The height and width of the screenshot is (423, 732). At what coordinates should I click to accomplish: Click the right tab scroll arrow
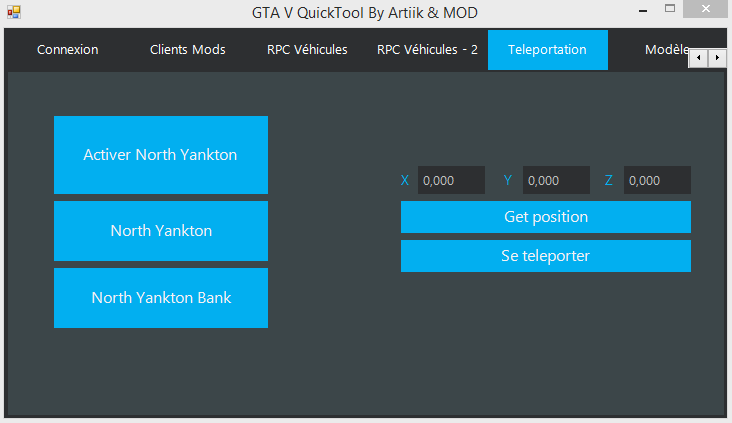click(x=717, y=58)
